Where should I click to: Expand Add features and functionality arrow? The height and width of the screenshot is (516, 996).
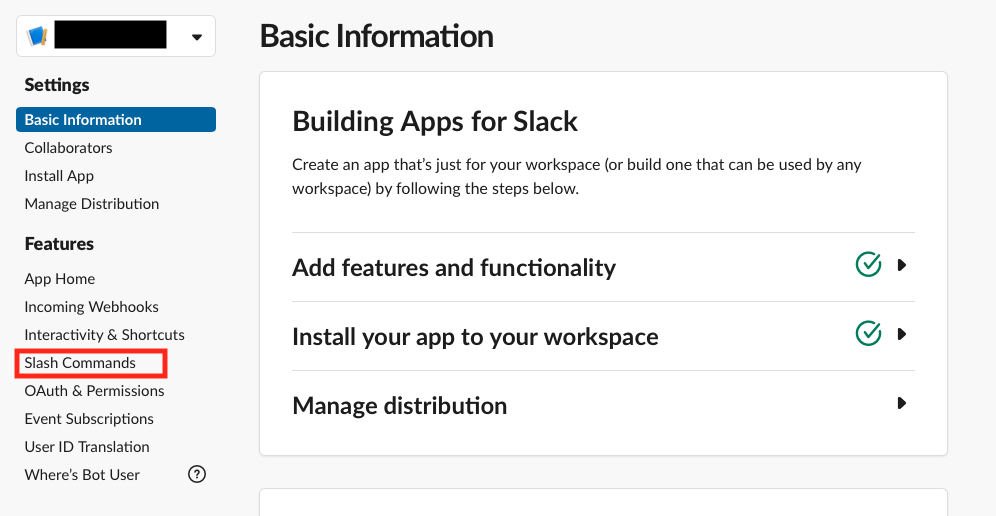tap(901, 265)
